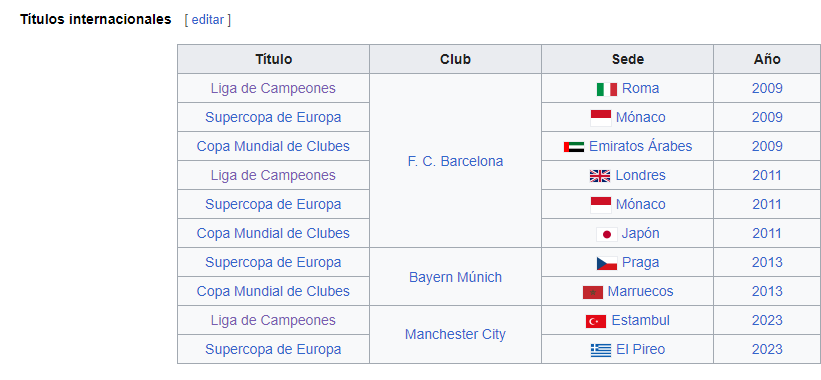Click the Marruecos link
This screenshot has height=380, width=821.
640,291
